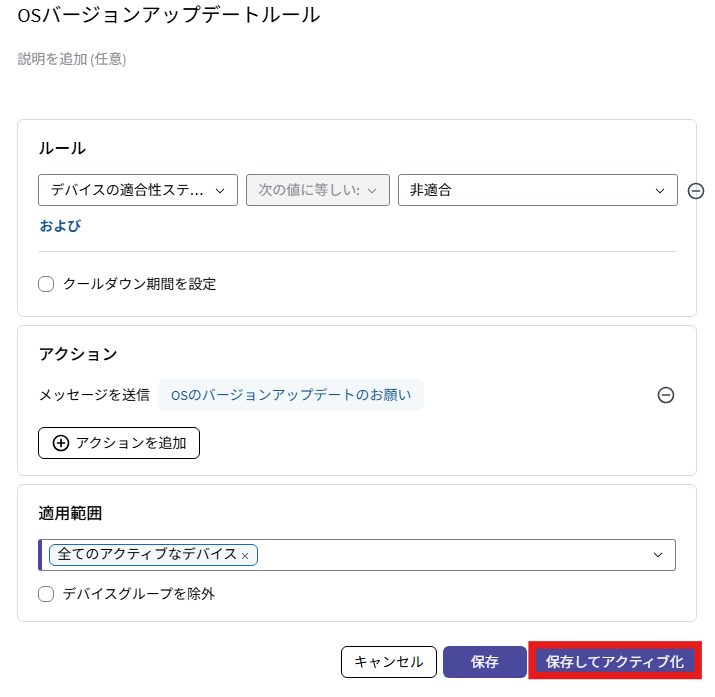This screenshot has width=715, height=697.
Task: Click 保存してアクティブ化 button
Action: (615, 661)
